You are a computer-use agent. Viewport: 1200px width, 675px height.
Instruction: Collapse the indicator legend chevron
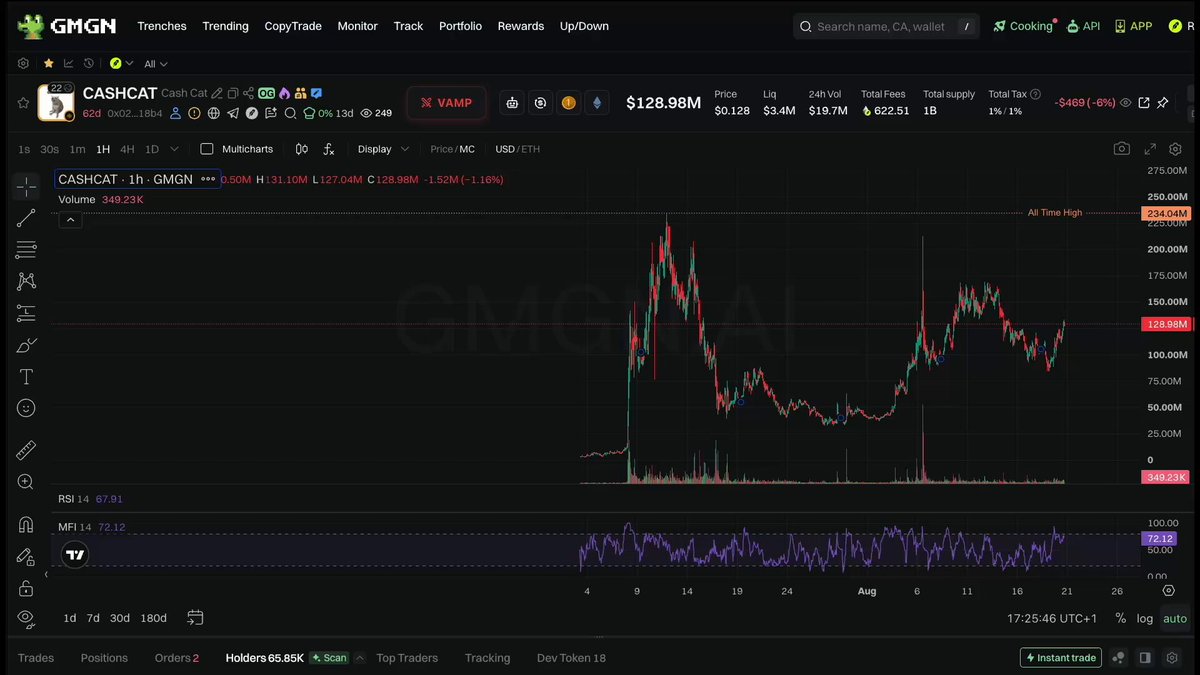pyautogui.click(x=70, y=221)
